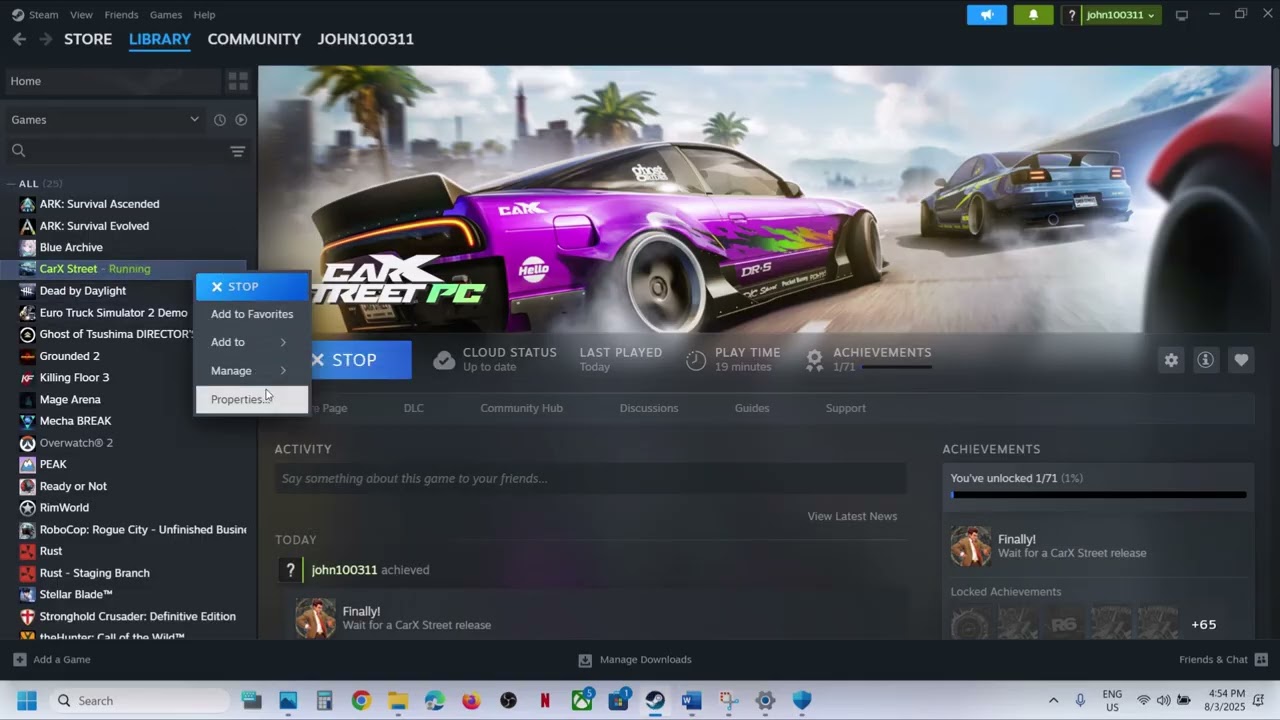Viewport: 1280px width, 720px height.
Task: Click the recent activity clock filter icon
Action: [x=219, y=120]
